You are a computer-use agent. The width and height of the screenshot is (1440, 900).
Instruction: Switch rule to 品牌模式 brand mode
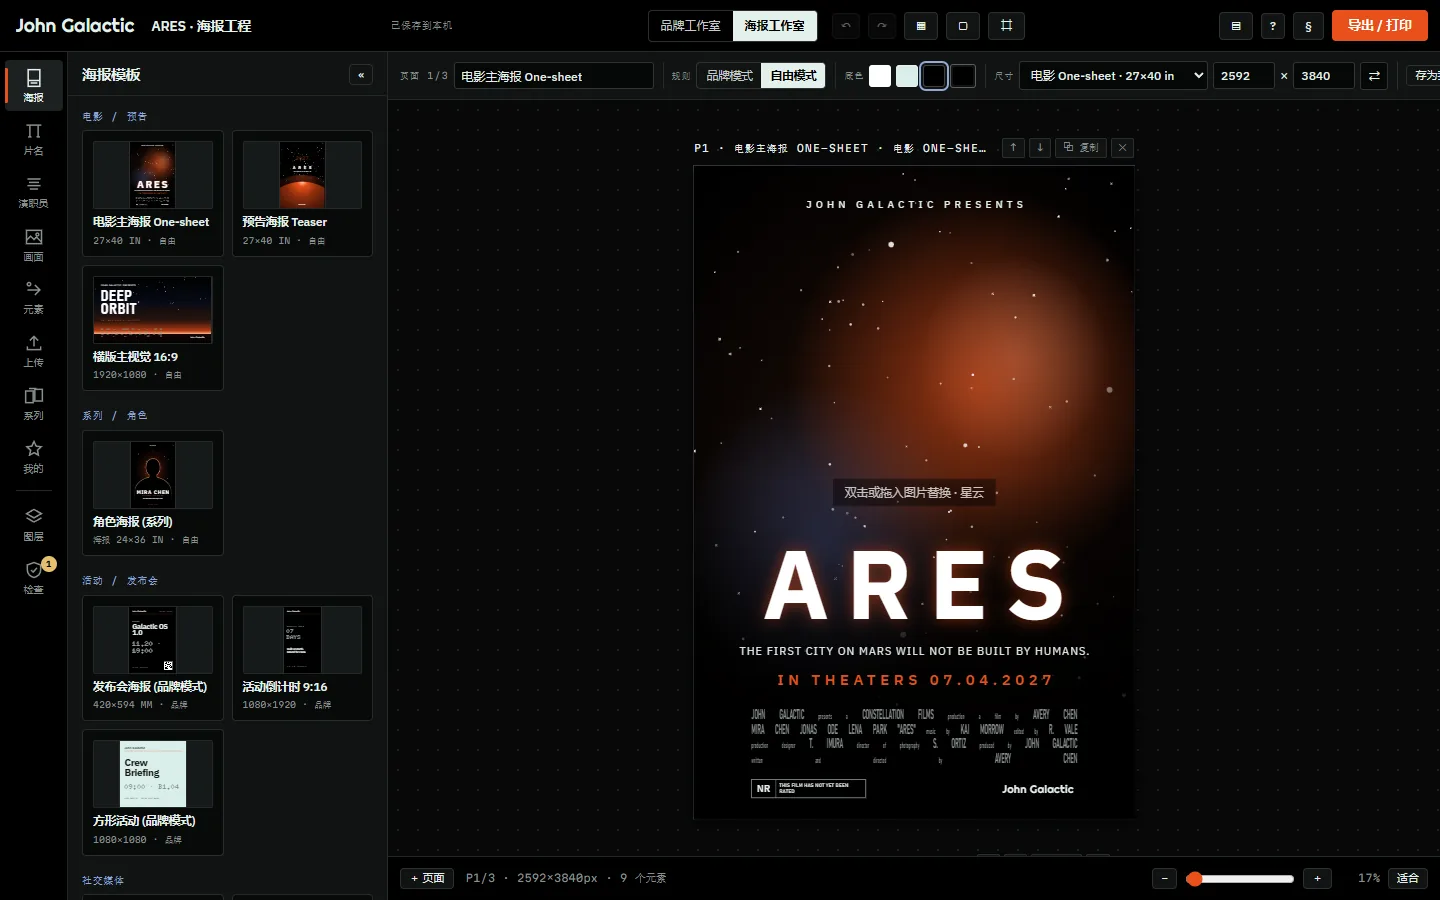729,76
